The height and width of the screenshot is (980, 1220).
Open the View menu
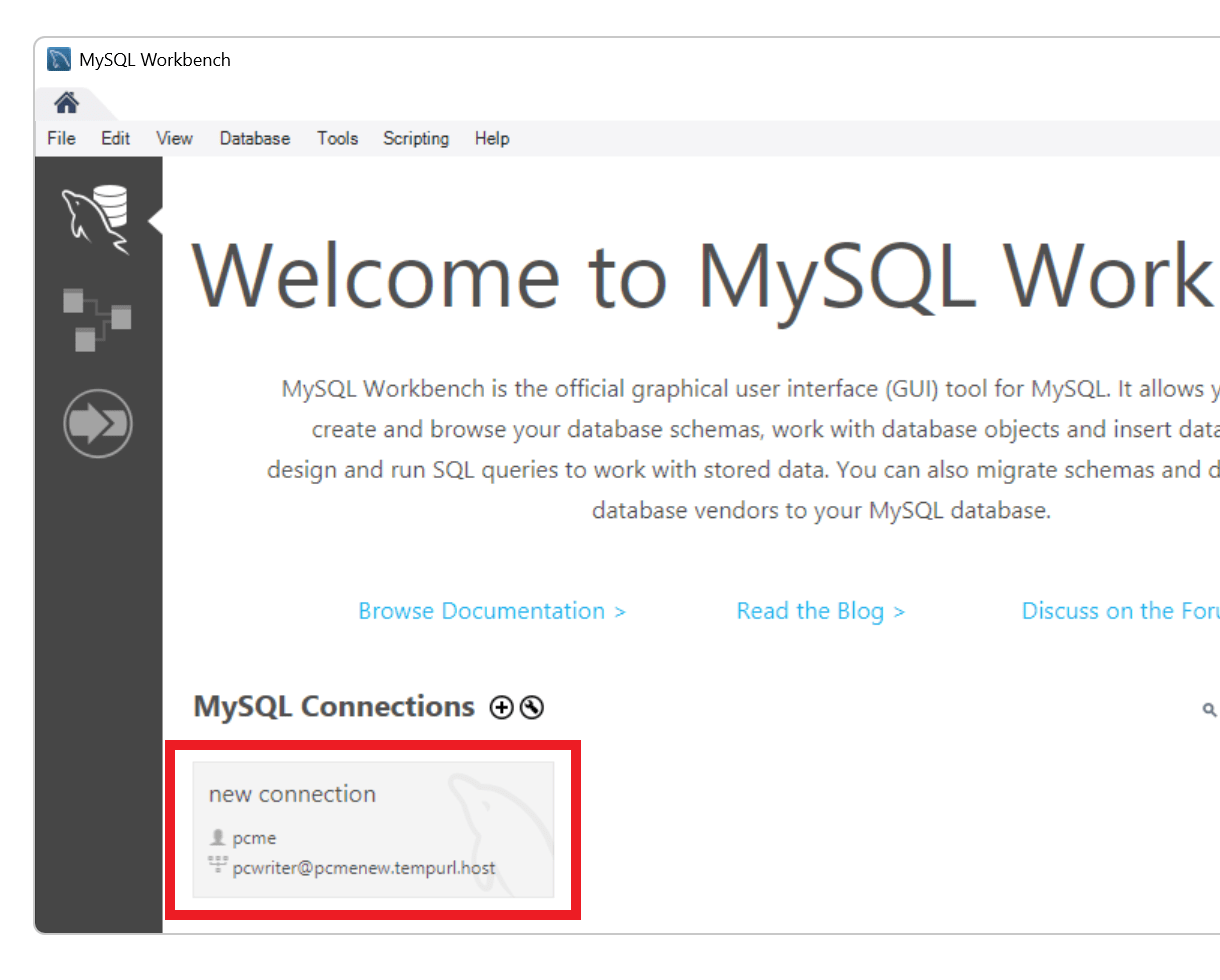pos(174,138)
